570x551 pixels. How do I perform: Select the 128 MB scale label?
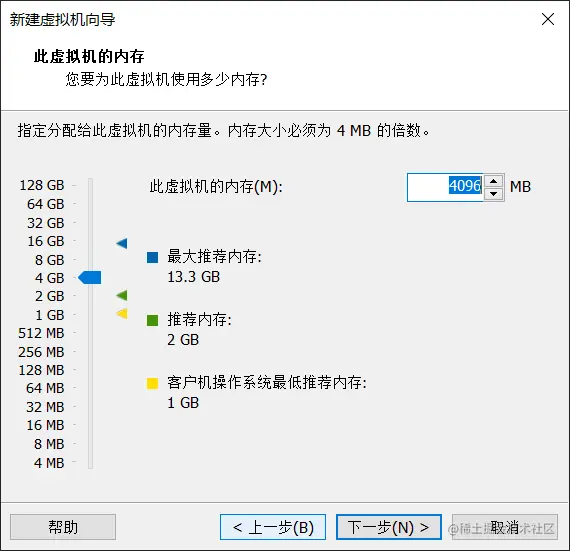pos(41,370)
